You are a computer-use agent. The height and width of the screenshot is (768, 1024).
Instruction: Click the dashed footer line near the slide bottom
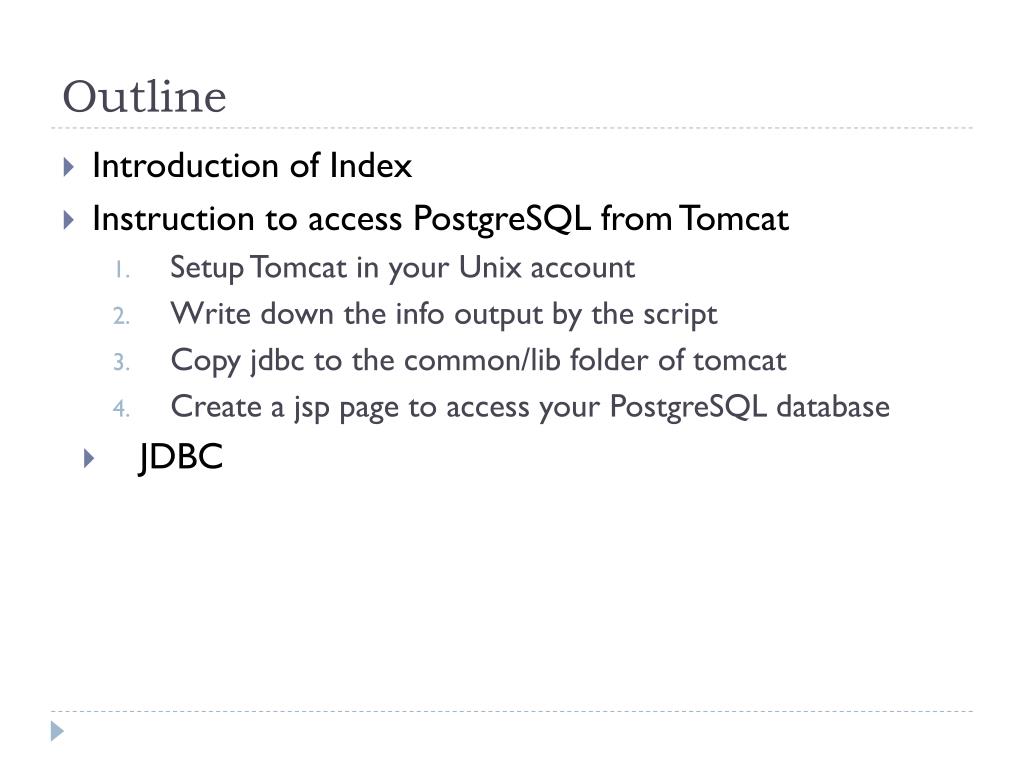[x=512, y=711]
